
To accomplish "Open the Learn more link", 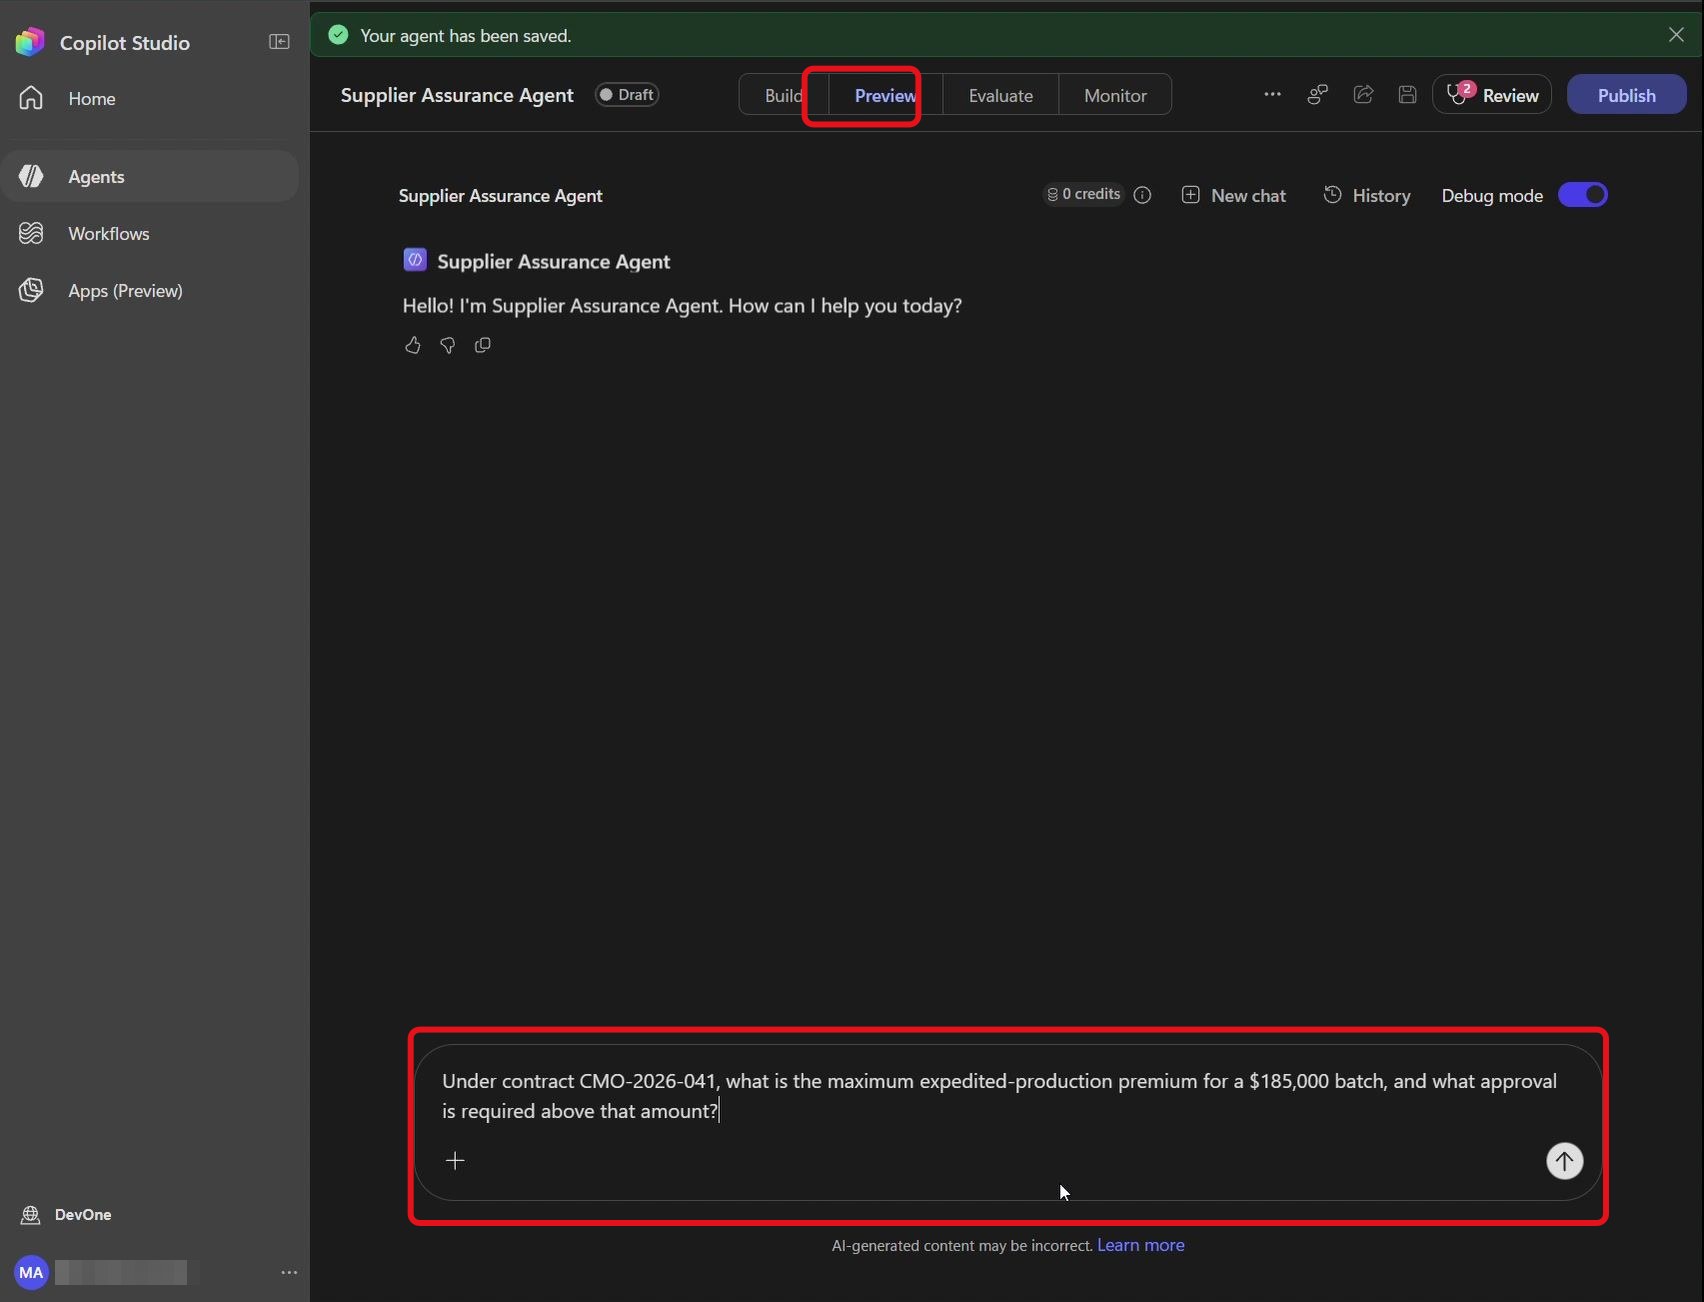I will pos(1140,1245).
